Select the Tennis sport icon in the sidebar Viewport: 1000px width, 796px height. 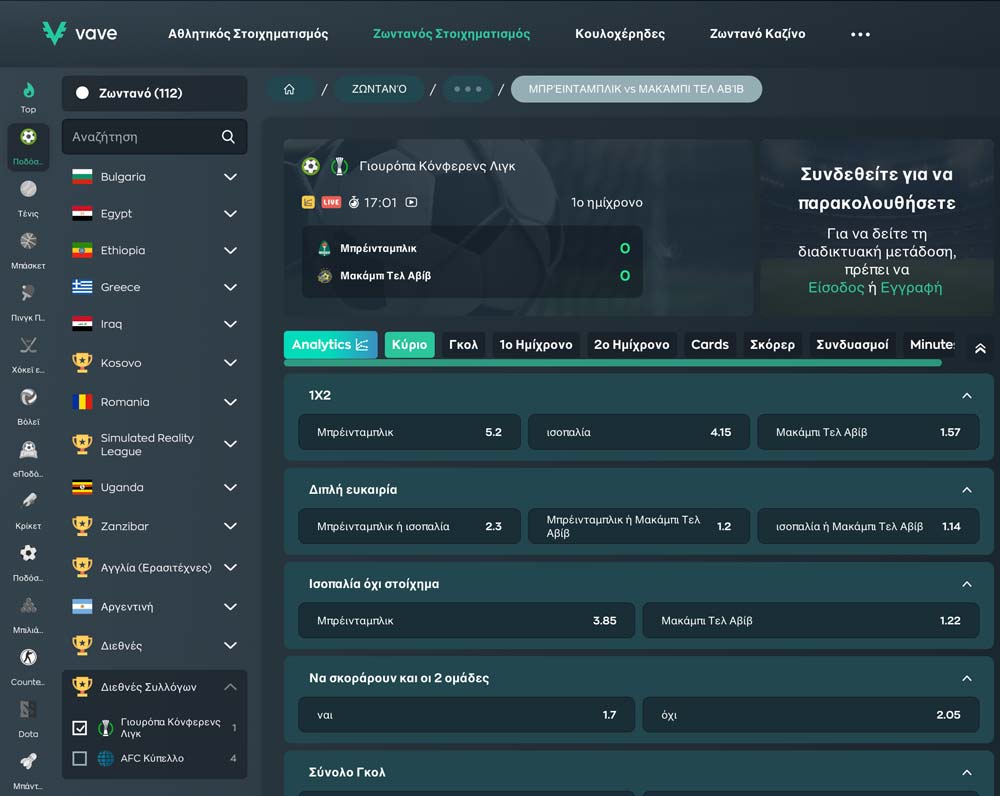tap(28, 189)
